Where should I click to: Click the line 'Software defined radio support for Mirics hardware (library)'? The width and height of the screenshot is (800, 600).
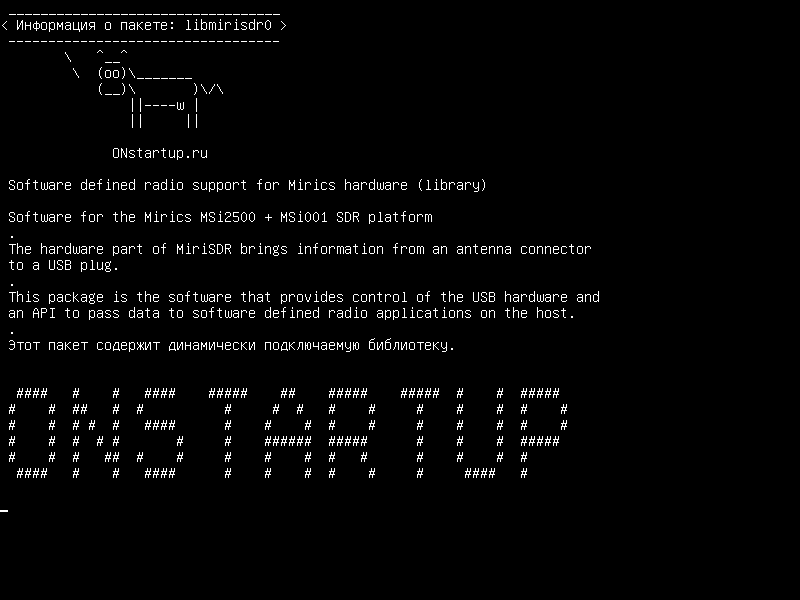coord(247,185)
